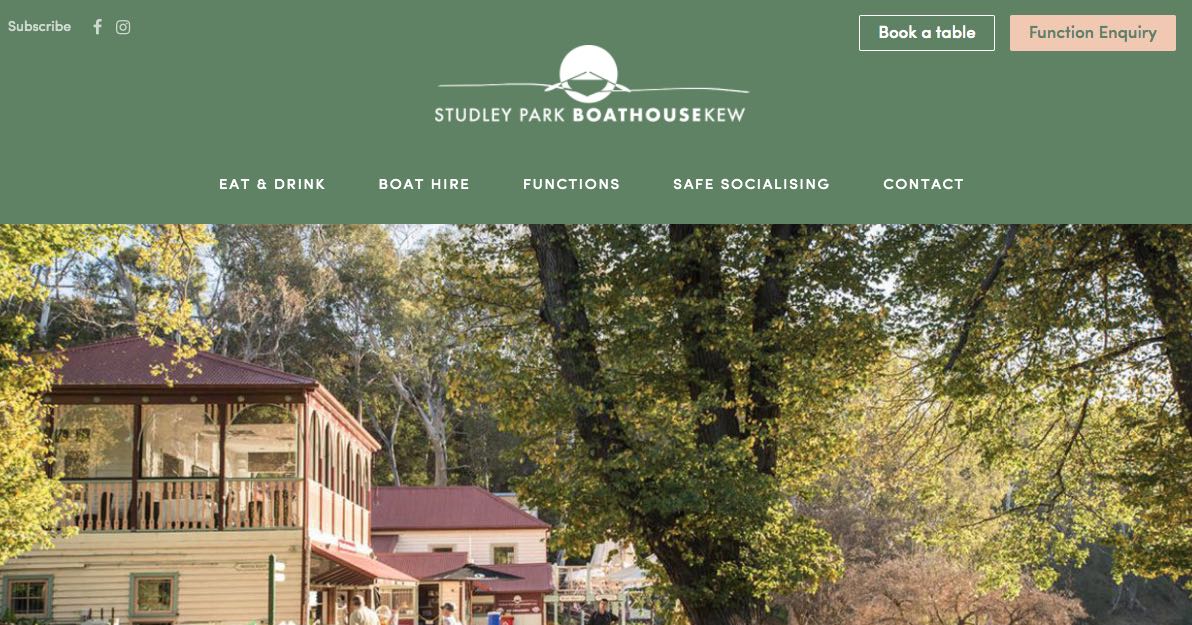Click the Subscribe link

40,27
